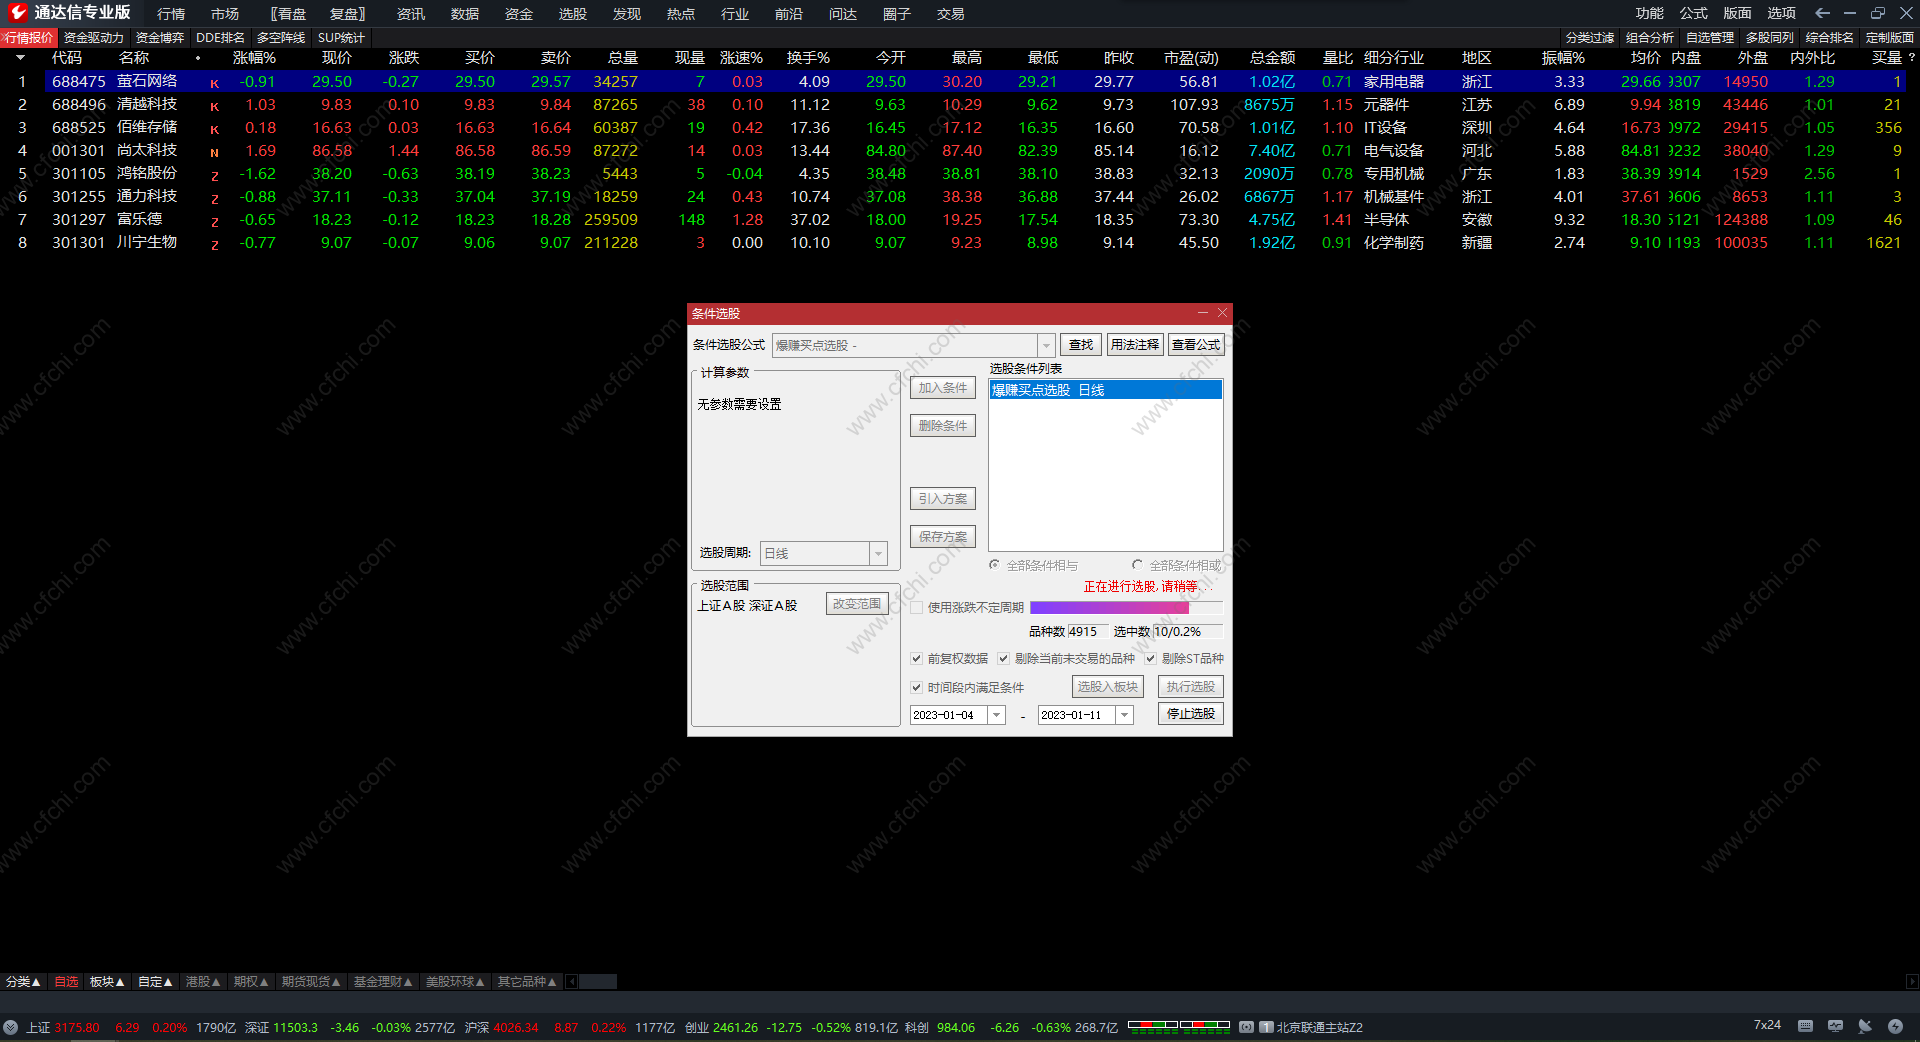
Task: Open the 行情 menu
Action: coord(171,14)
